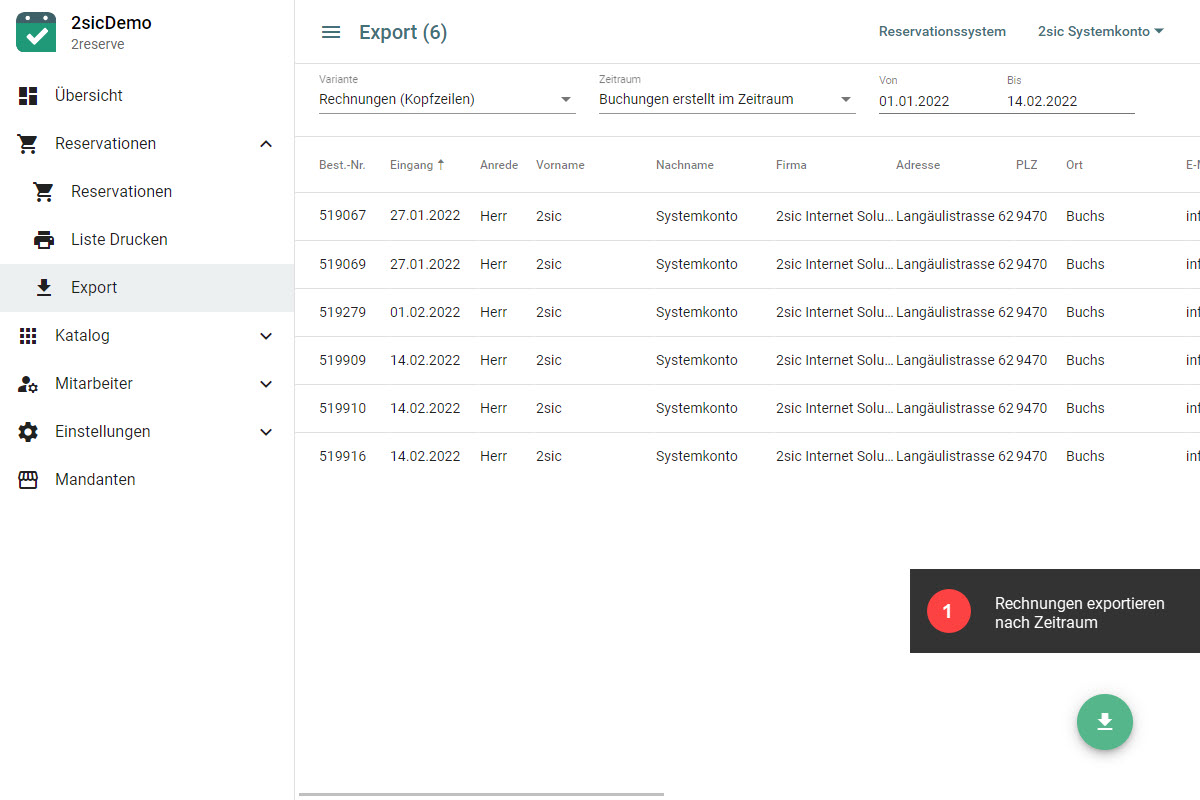The image size is (1200, 800).
Task: Click the Reservationssystem link
Action: coord(942,32)
